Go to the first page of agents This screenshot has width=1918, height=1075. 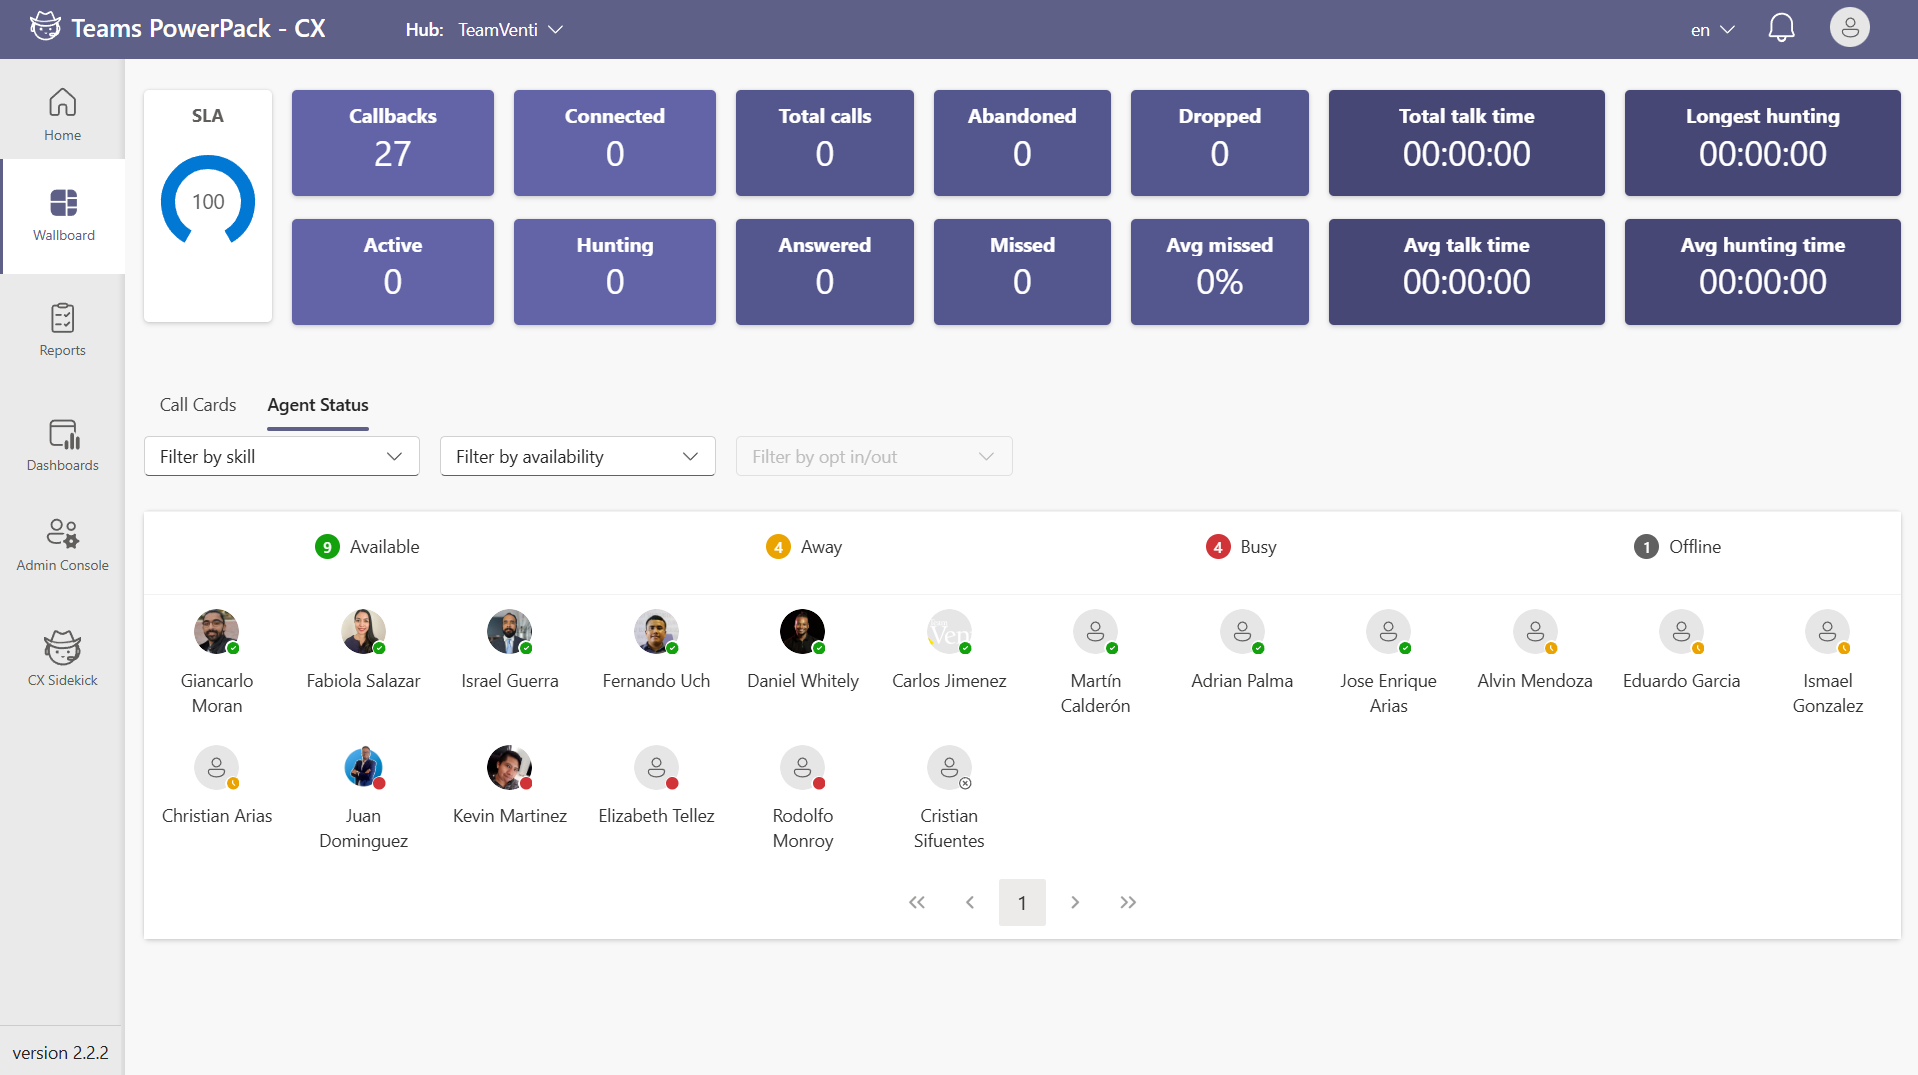[917, 902]
